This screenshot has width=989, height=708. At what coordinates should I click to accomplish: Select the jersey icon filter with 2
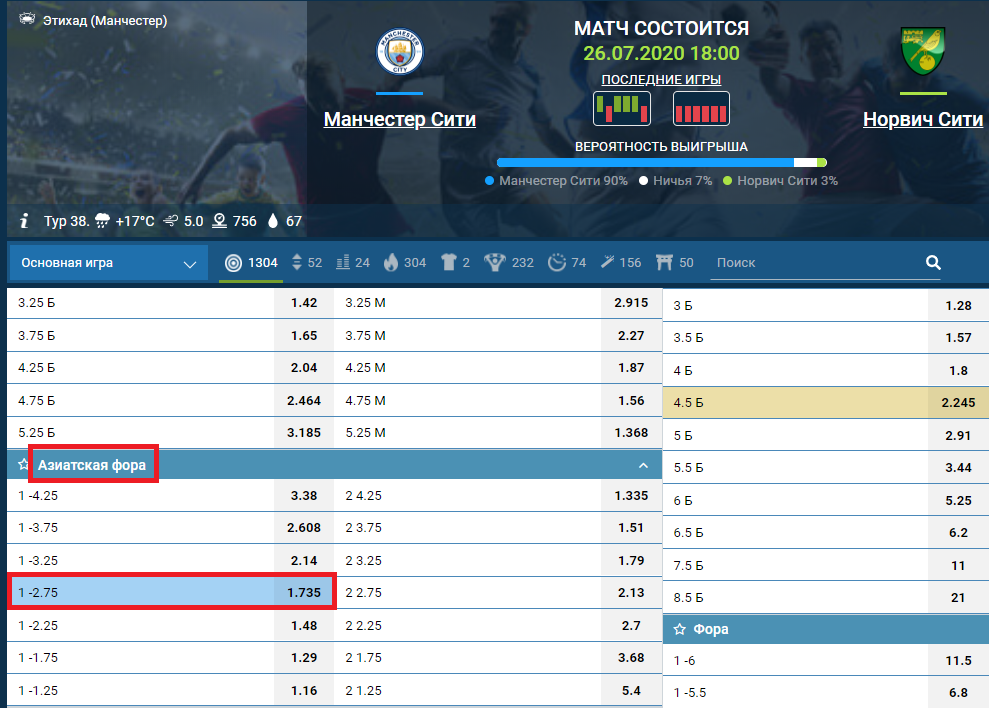point(455,263)
